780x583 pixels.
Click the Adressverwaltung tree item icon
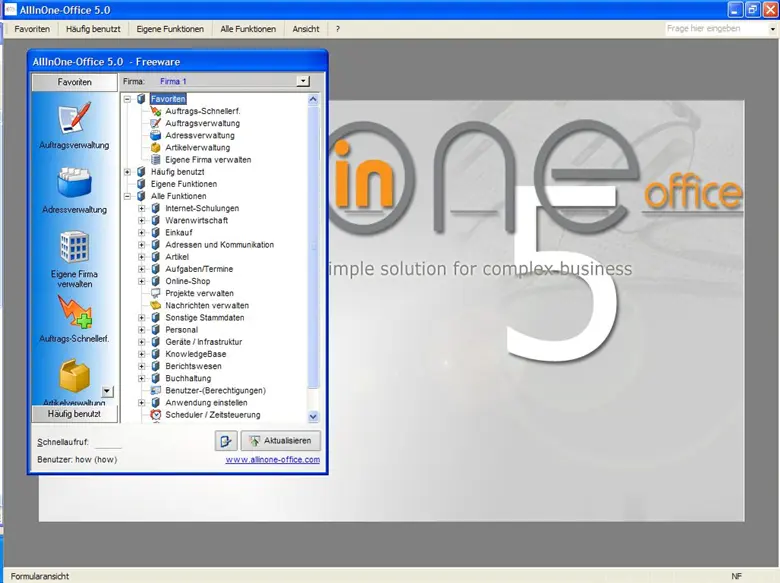pos(156,135)
